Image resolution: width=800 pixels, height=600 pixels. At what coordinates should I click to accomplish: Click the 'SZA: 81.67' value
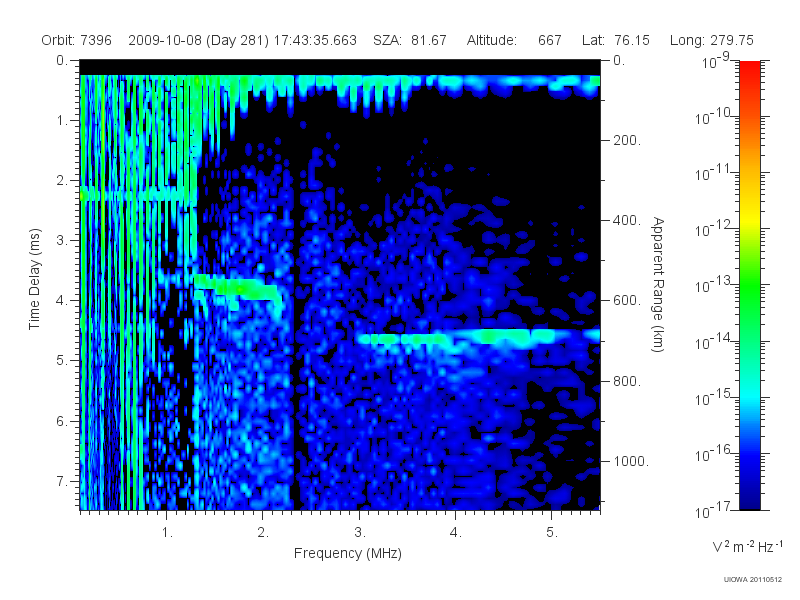click(410, 40)
